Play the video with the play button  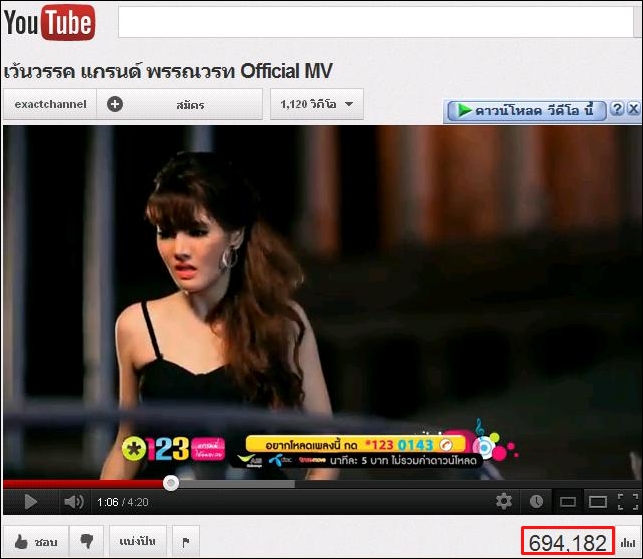tap(30, 502)
